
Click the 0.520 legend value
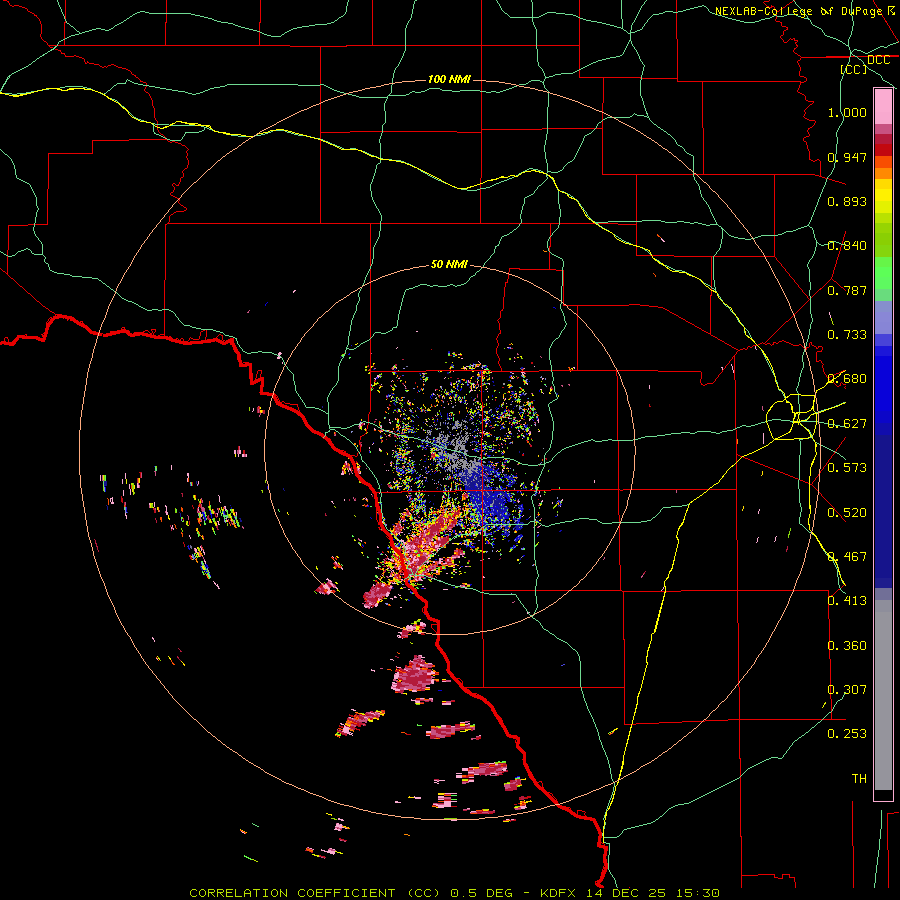pyautogui.click(x=847, y=513)
